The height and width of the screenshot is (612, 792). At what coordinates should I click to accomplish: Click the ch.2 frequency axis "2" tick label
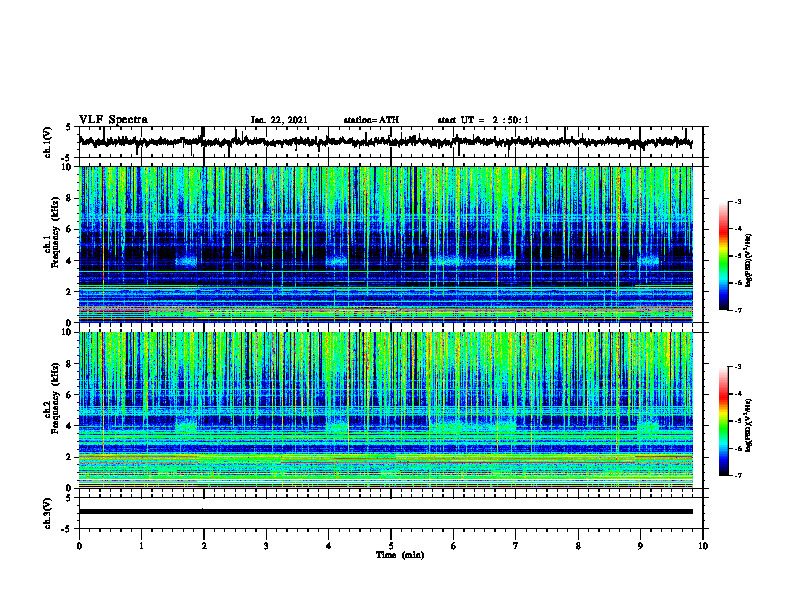pos(70,457)
